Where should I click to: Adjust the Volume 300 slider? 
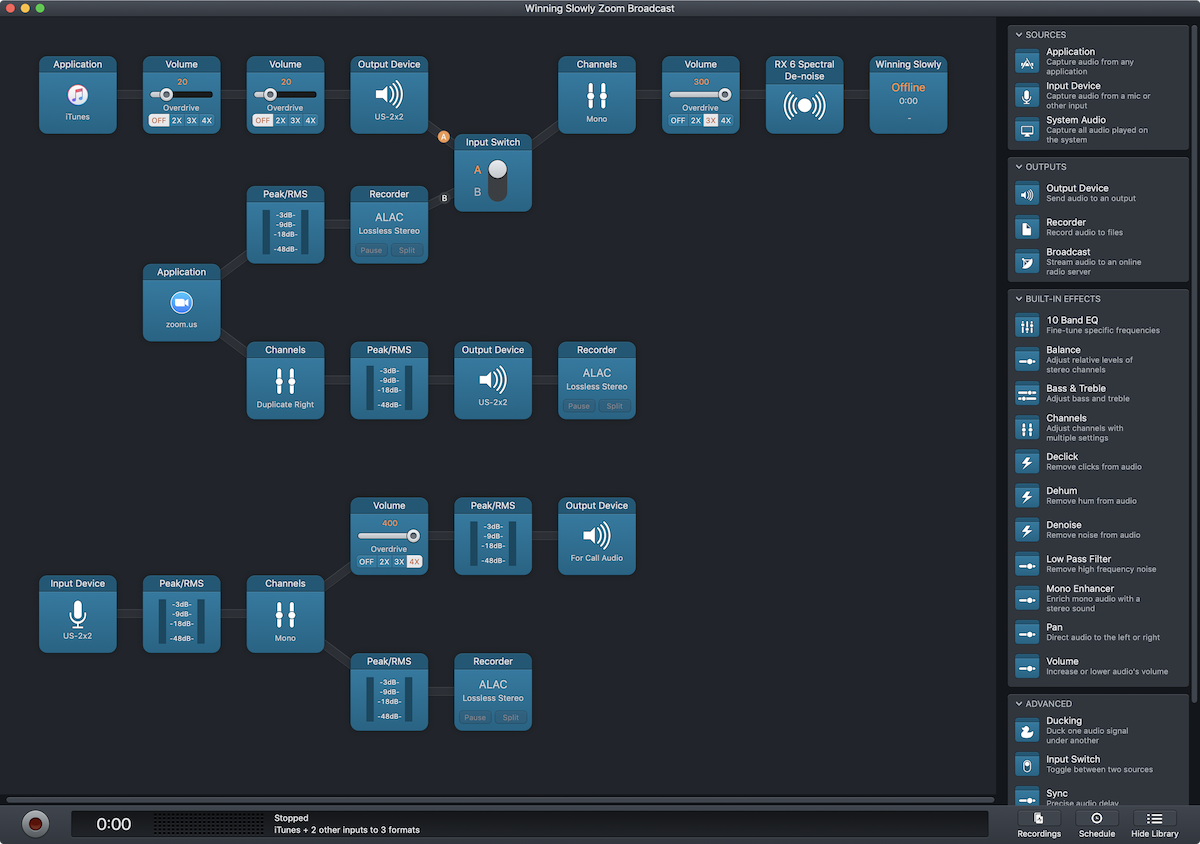coord(700,95)
